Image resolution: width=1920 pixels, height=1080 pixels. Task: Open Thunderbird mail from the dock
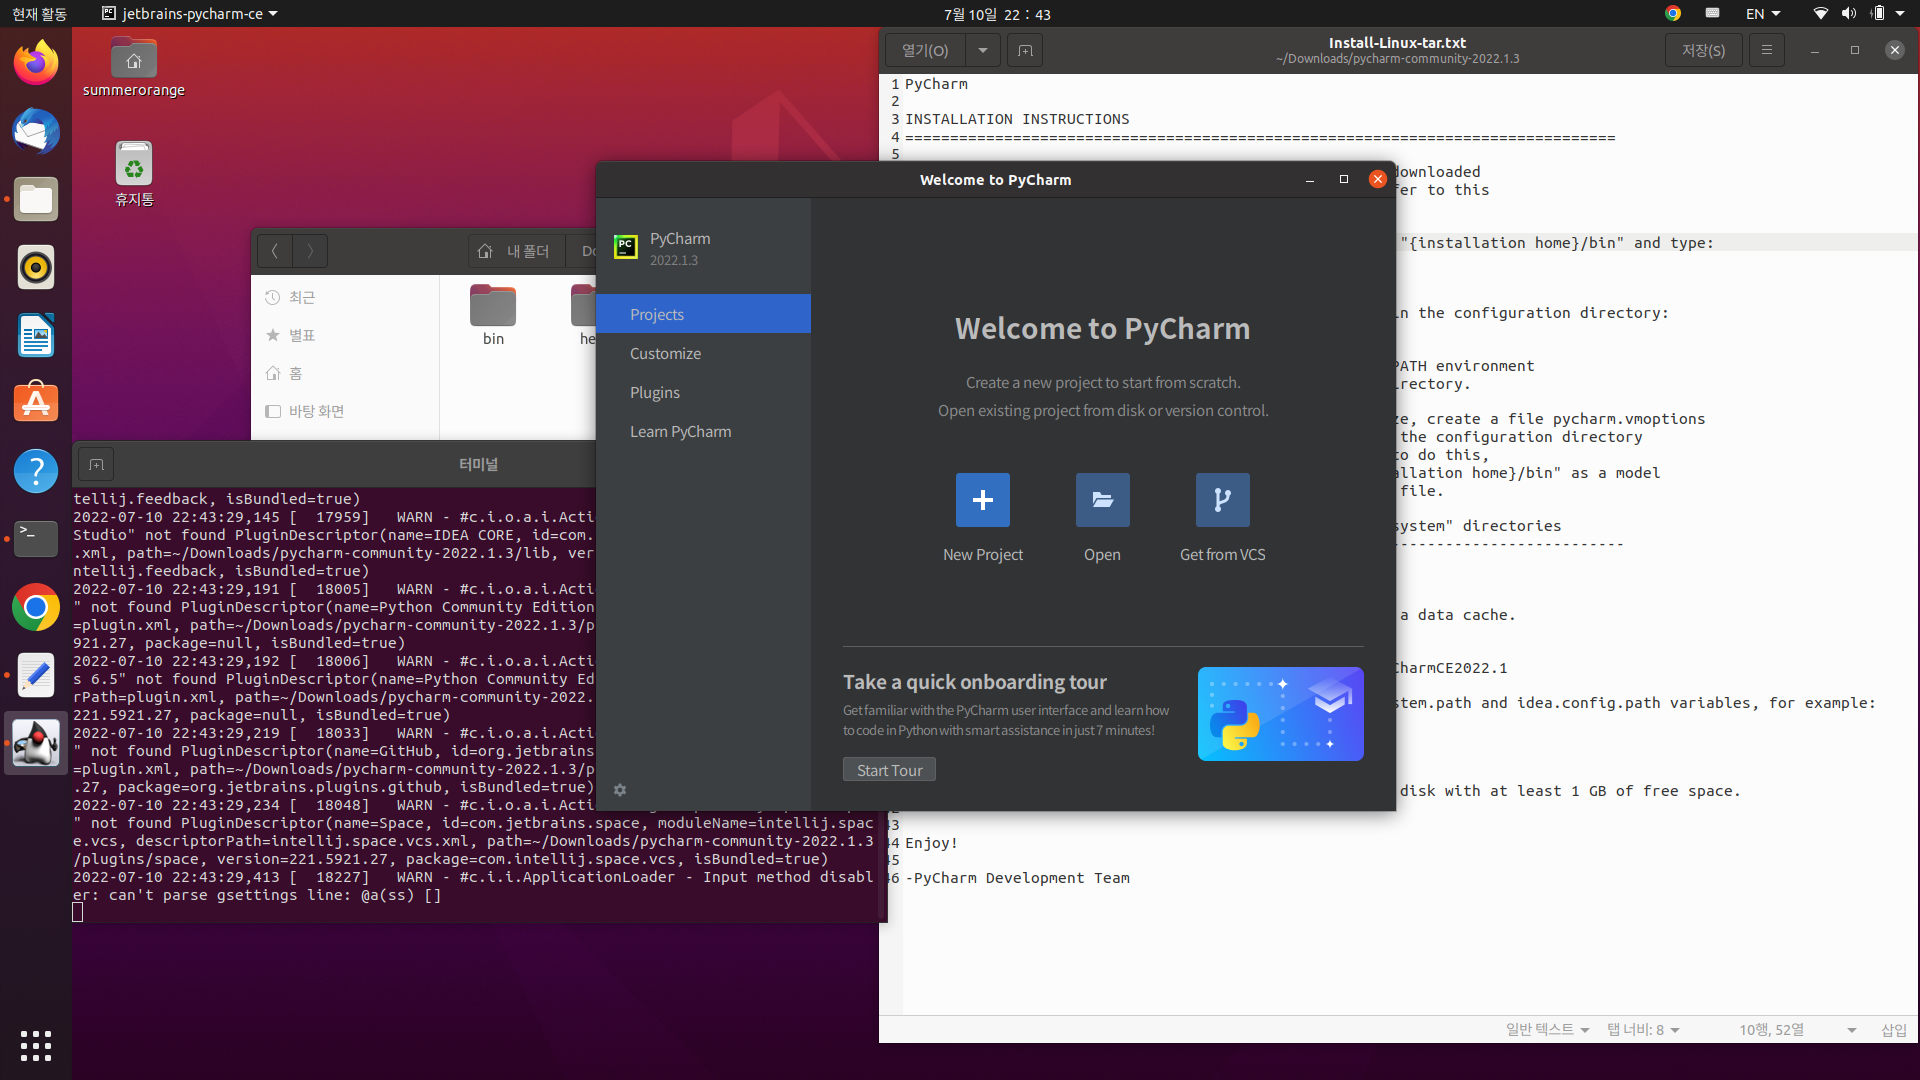coord(36,131)
